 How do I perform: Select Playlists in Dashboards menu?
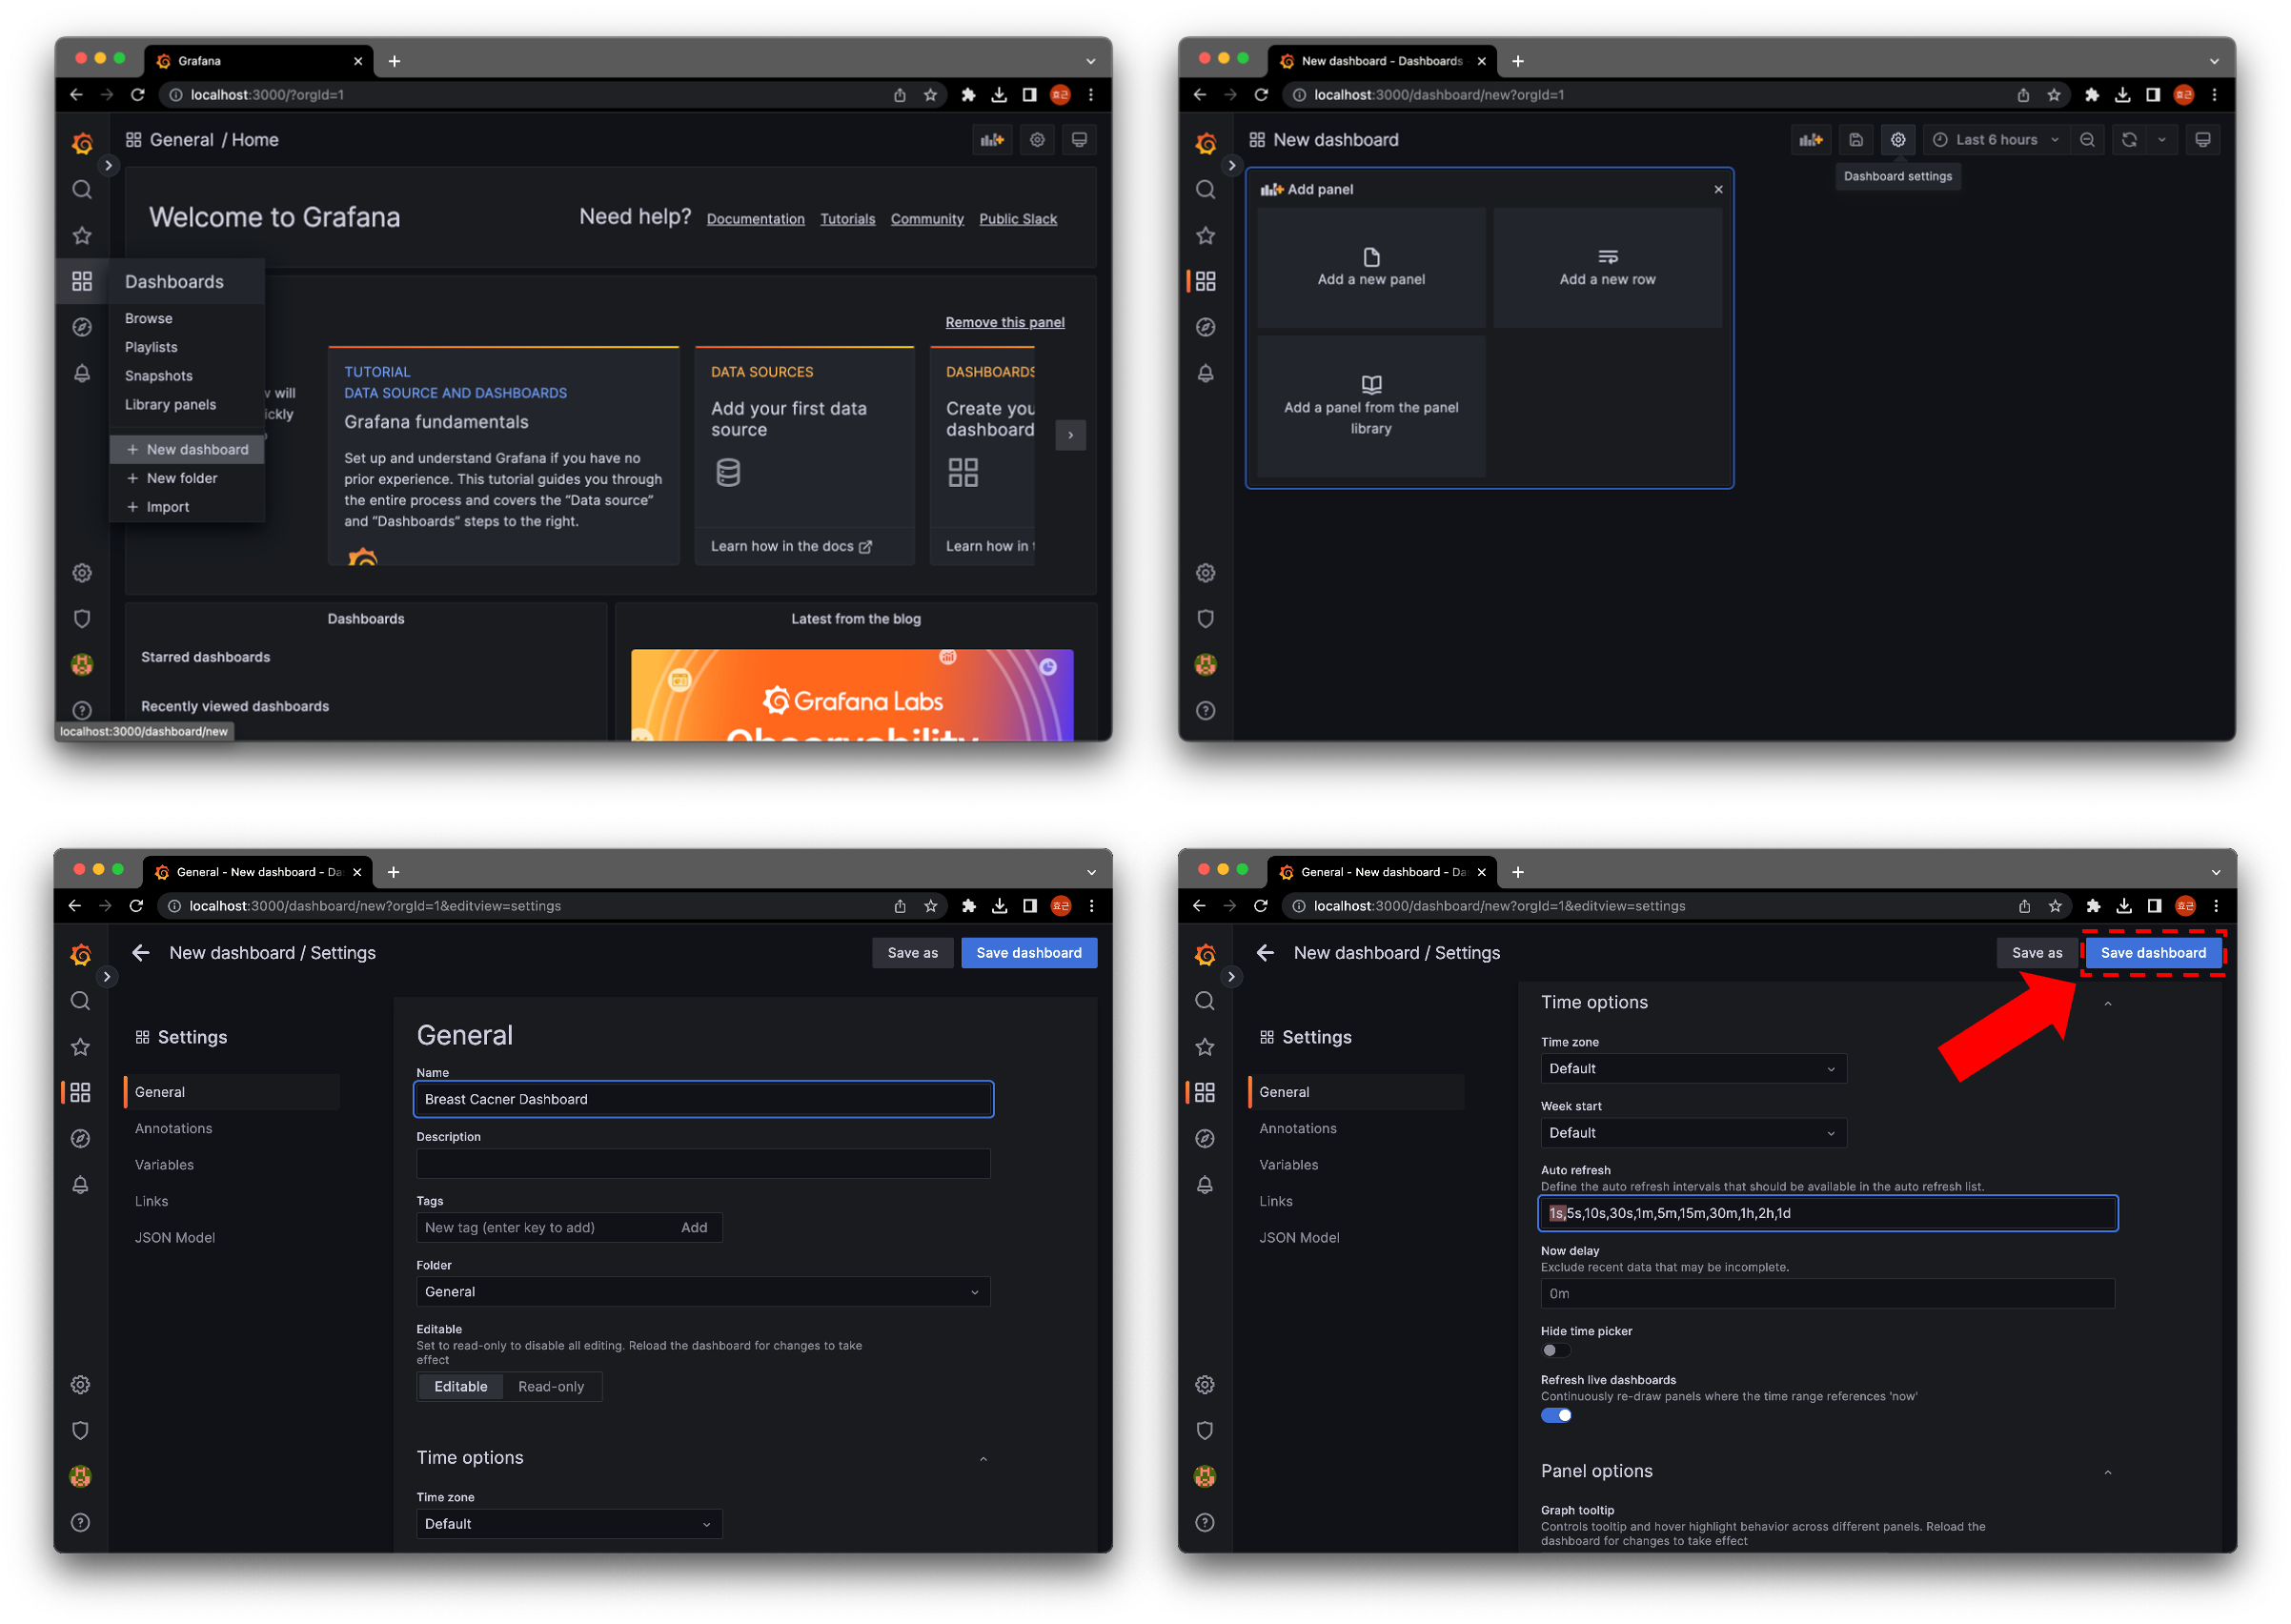(151, 347)
